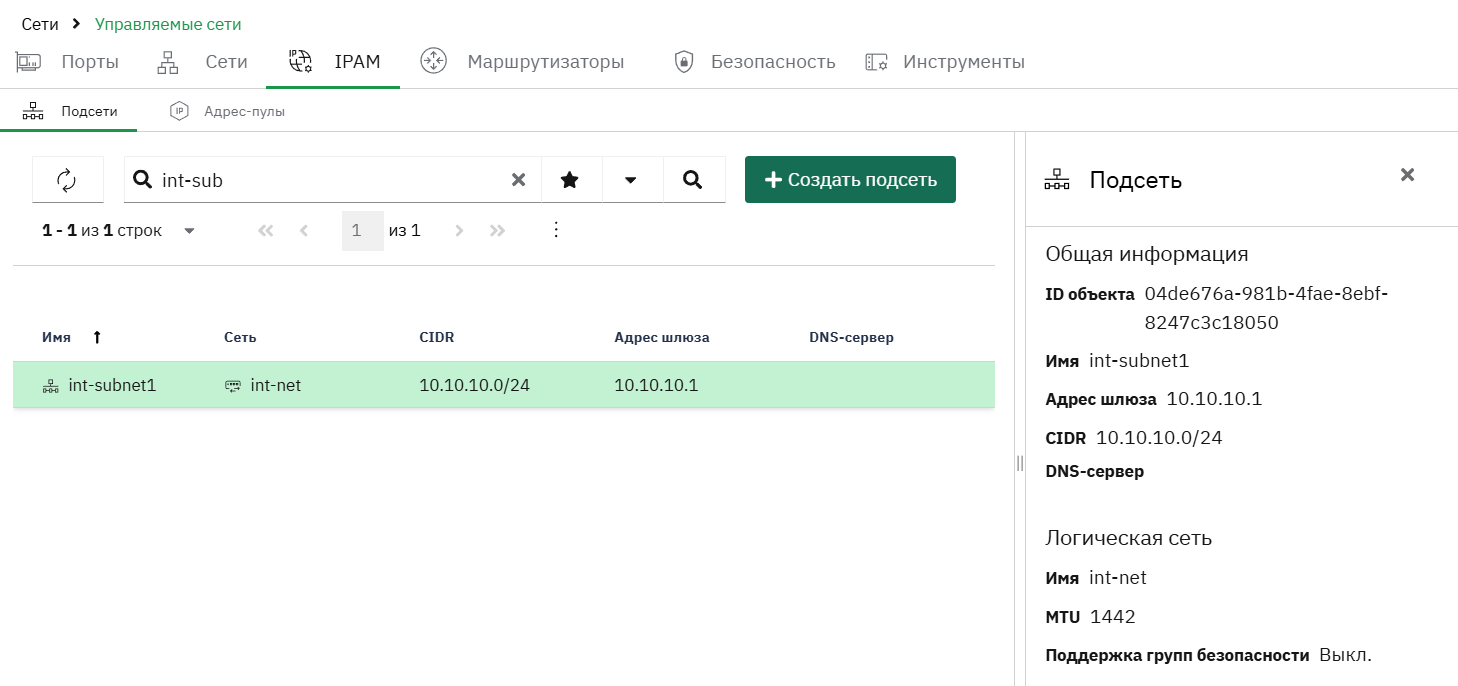Click the Создать подсеть button
Screen dimensions: 1458x686
(x=850, y=180)
